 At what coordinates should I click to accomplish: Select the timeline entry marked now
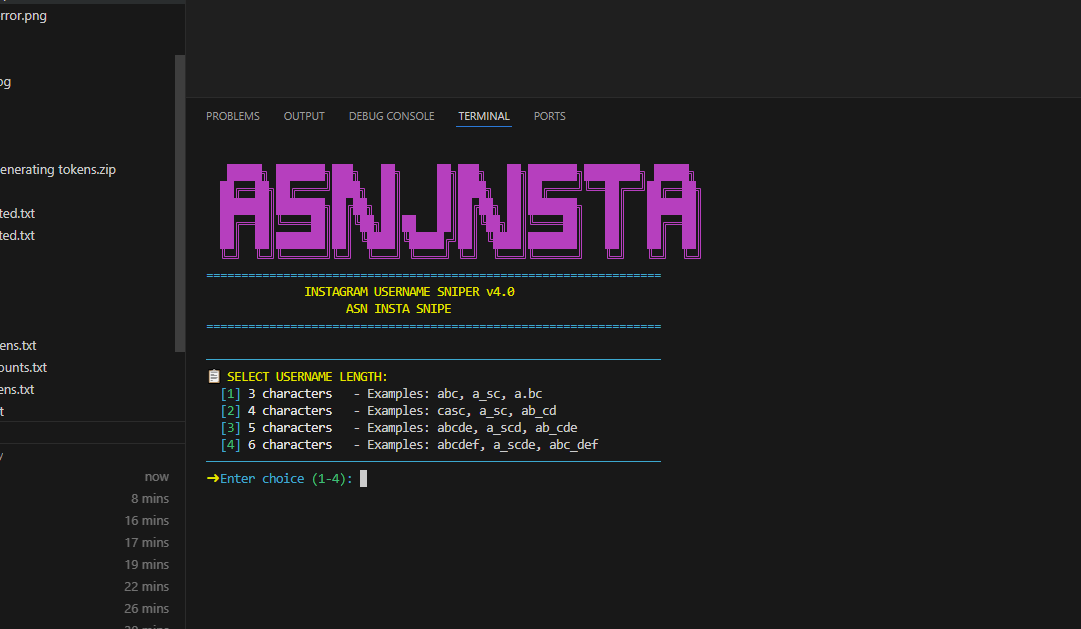click(x=156, y=477)
